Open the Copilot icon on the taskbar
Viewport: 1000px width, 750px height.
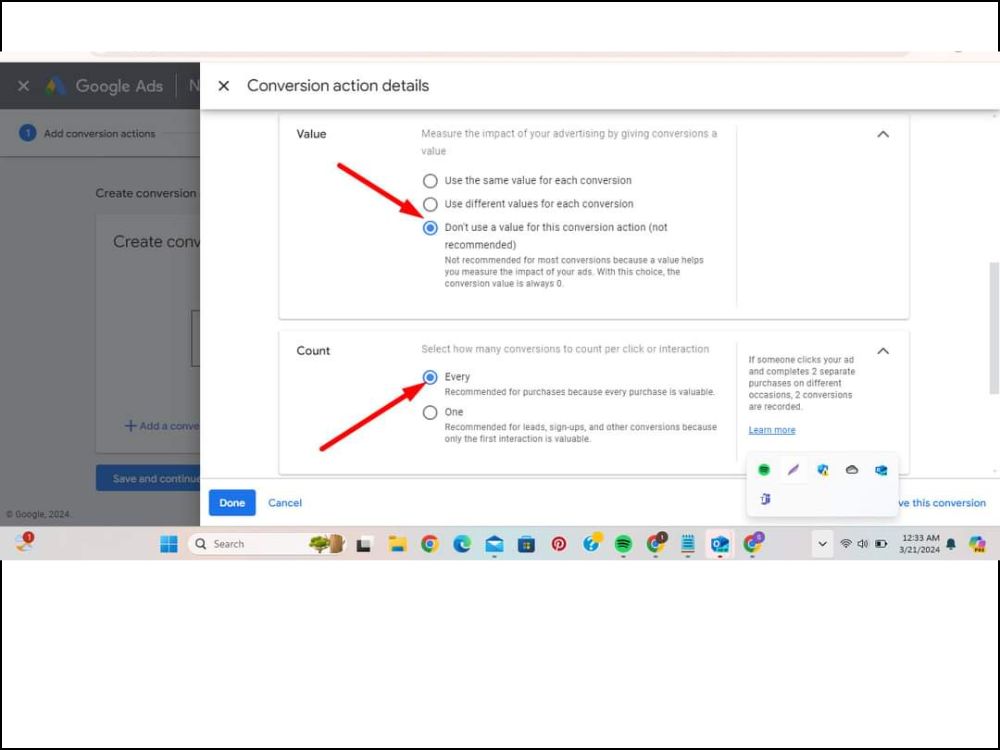click(976, 544)
